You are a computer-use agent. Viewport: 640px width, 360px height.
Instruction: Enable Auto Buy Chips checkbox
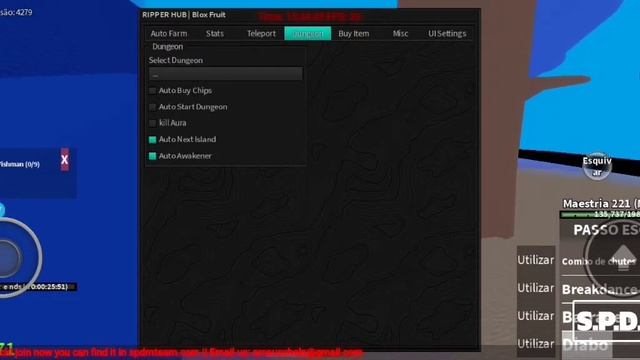(153, 91)
